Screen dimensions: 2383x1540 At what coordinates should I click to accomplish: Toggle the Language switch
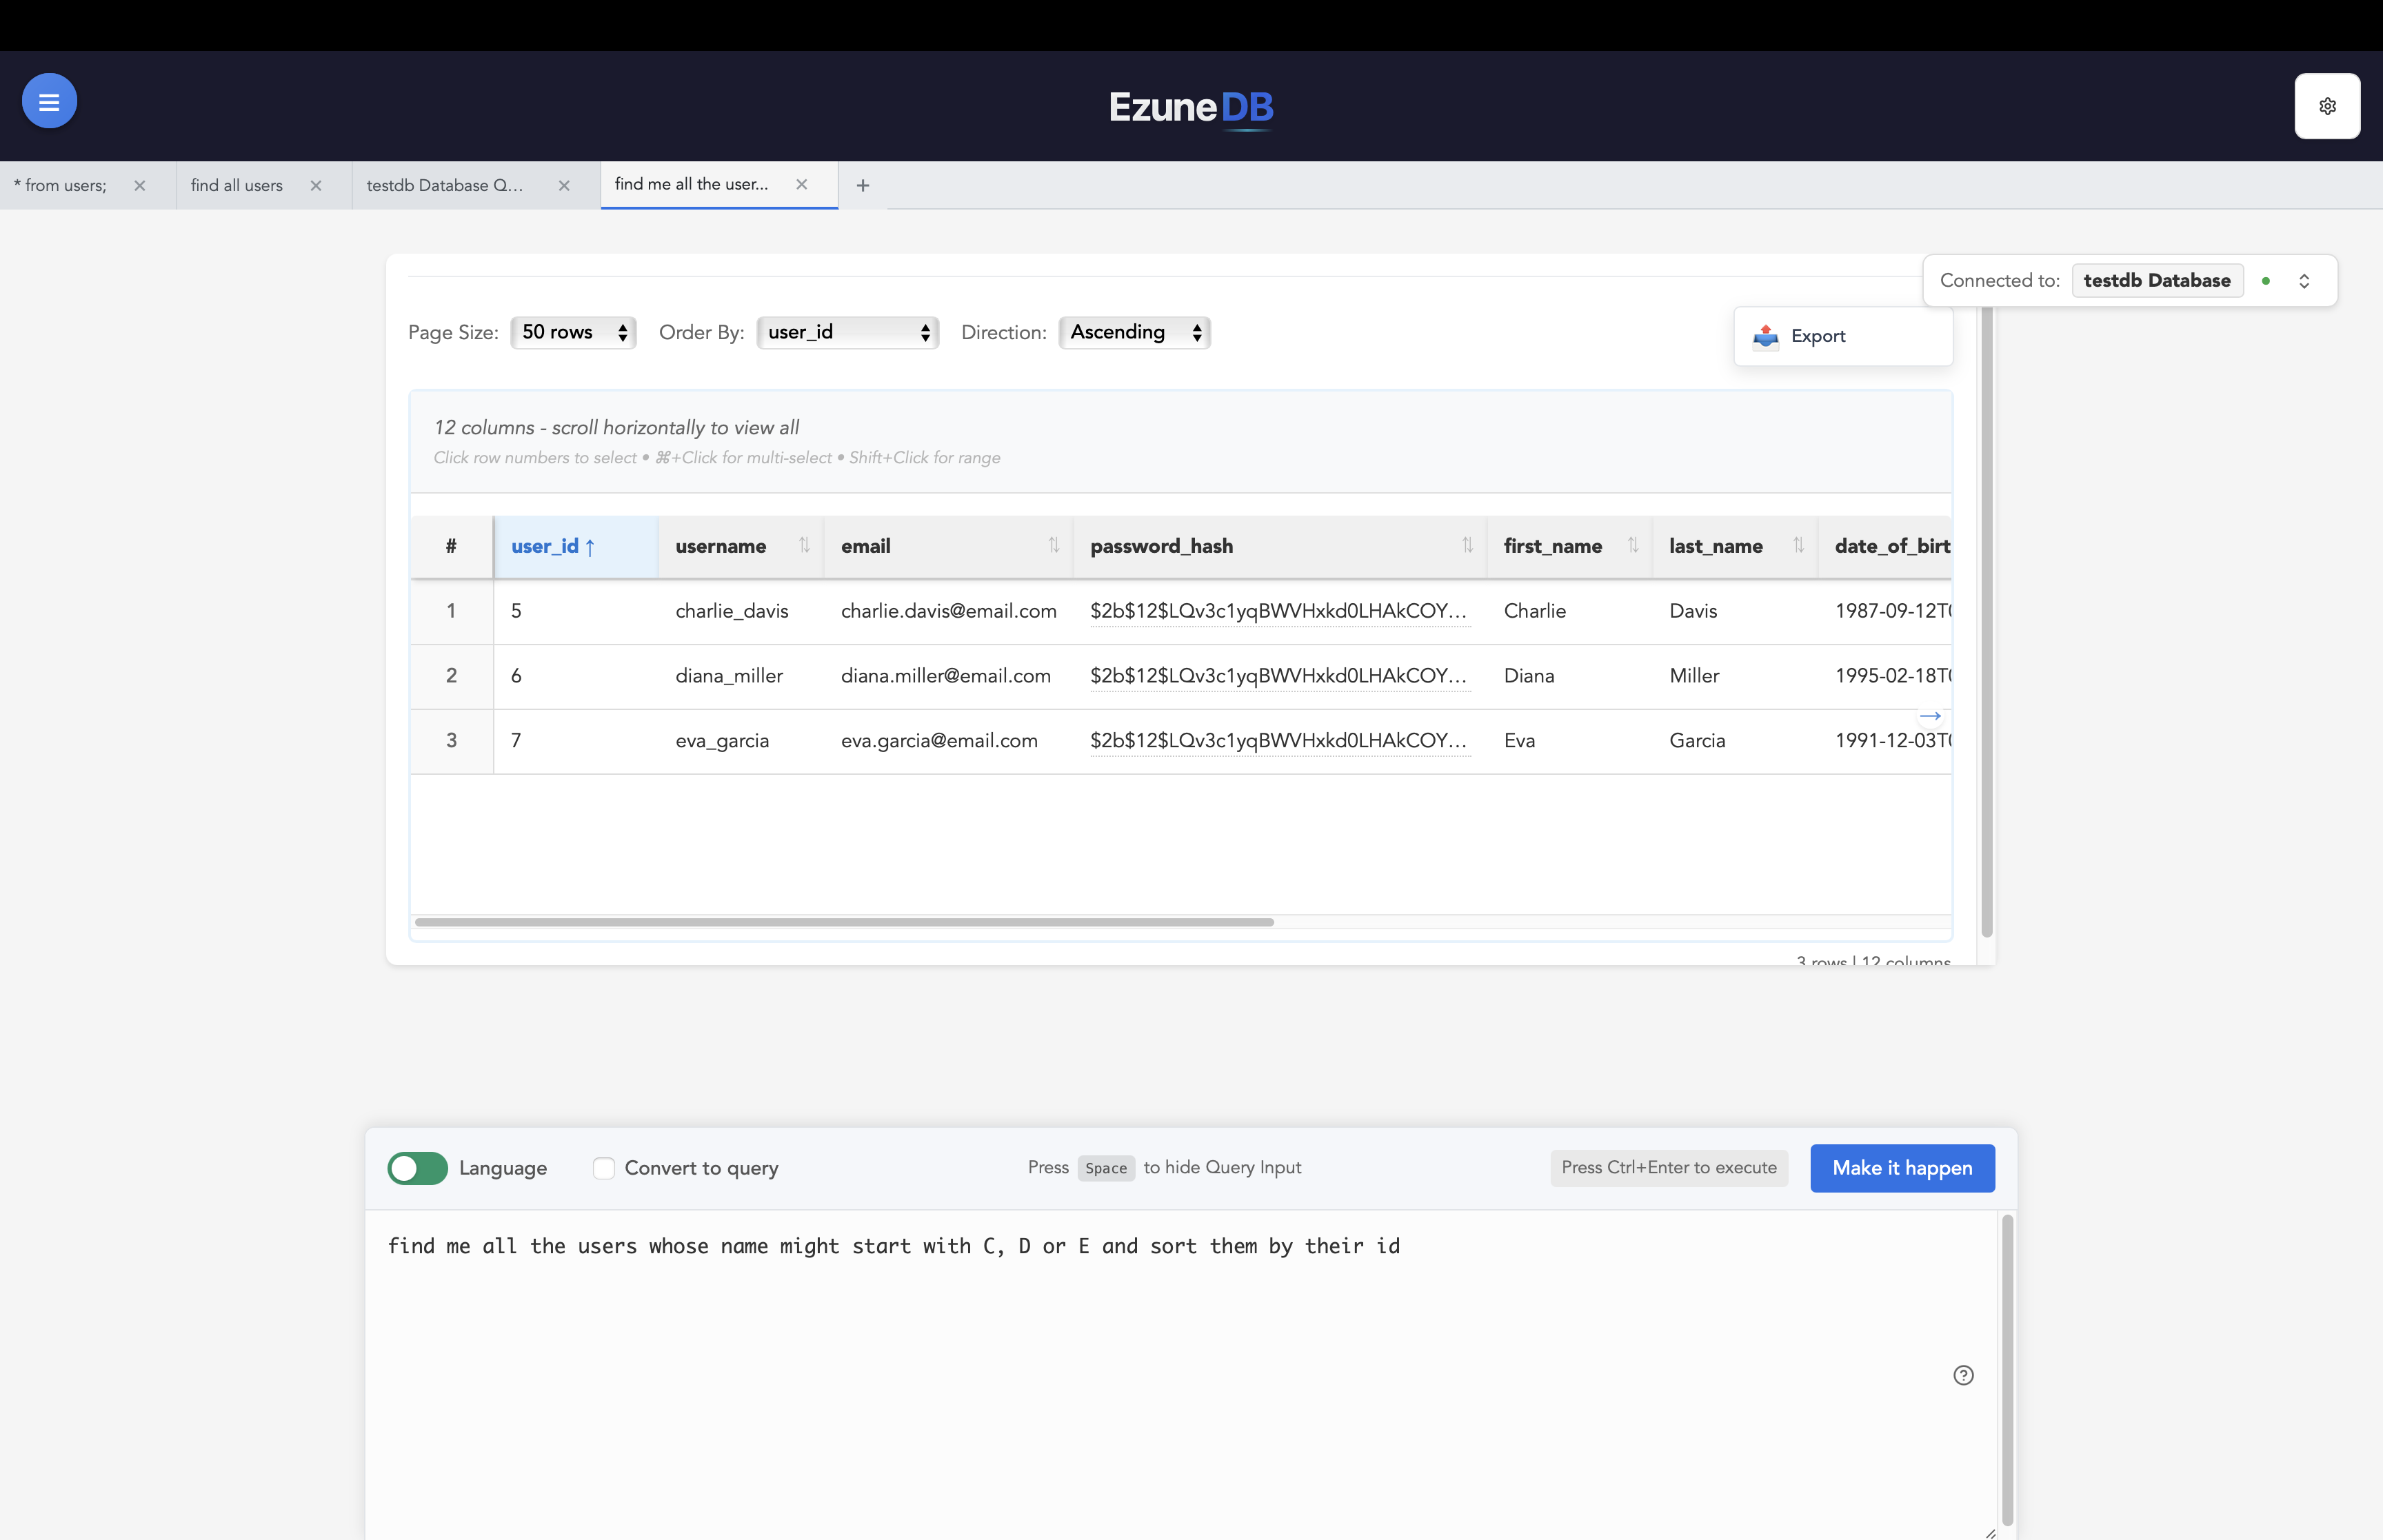418,1168
